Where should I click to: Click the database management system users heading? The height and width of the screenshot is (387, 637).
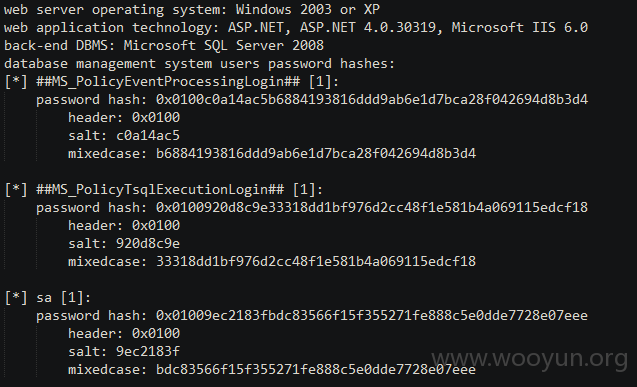199,64
